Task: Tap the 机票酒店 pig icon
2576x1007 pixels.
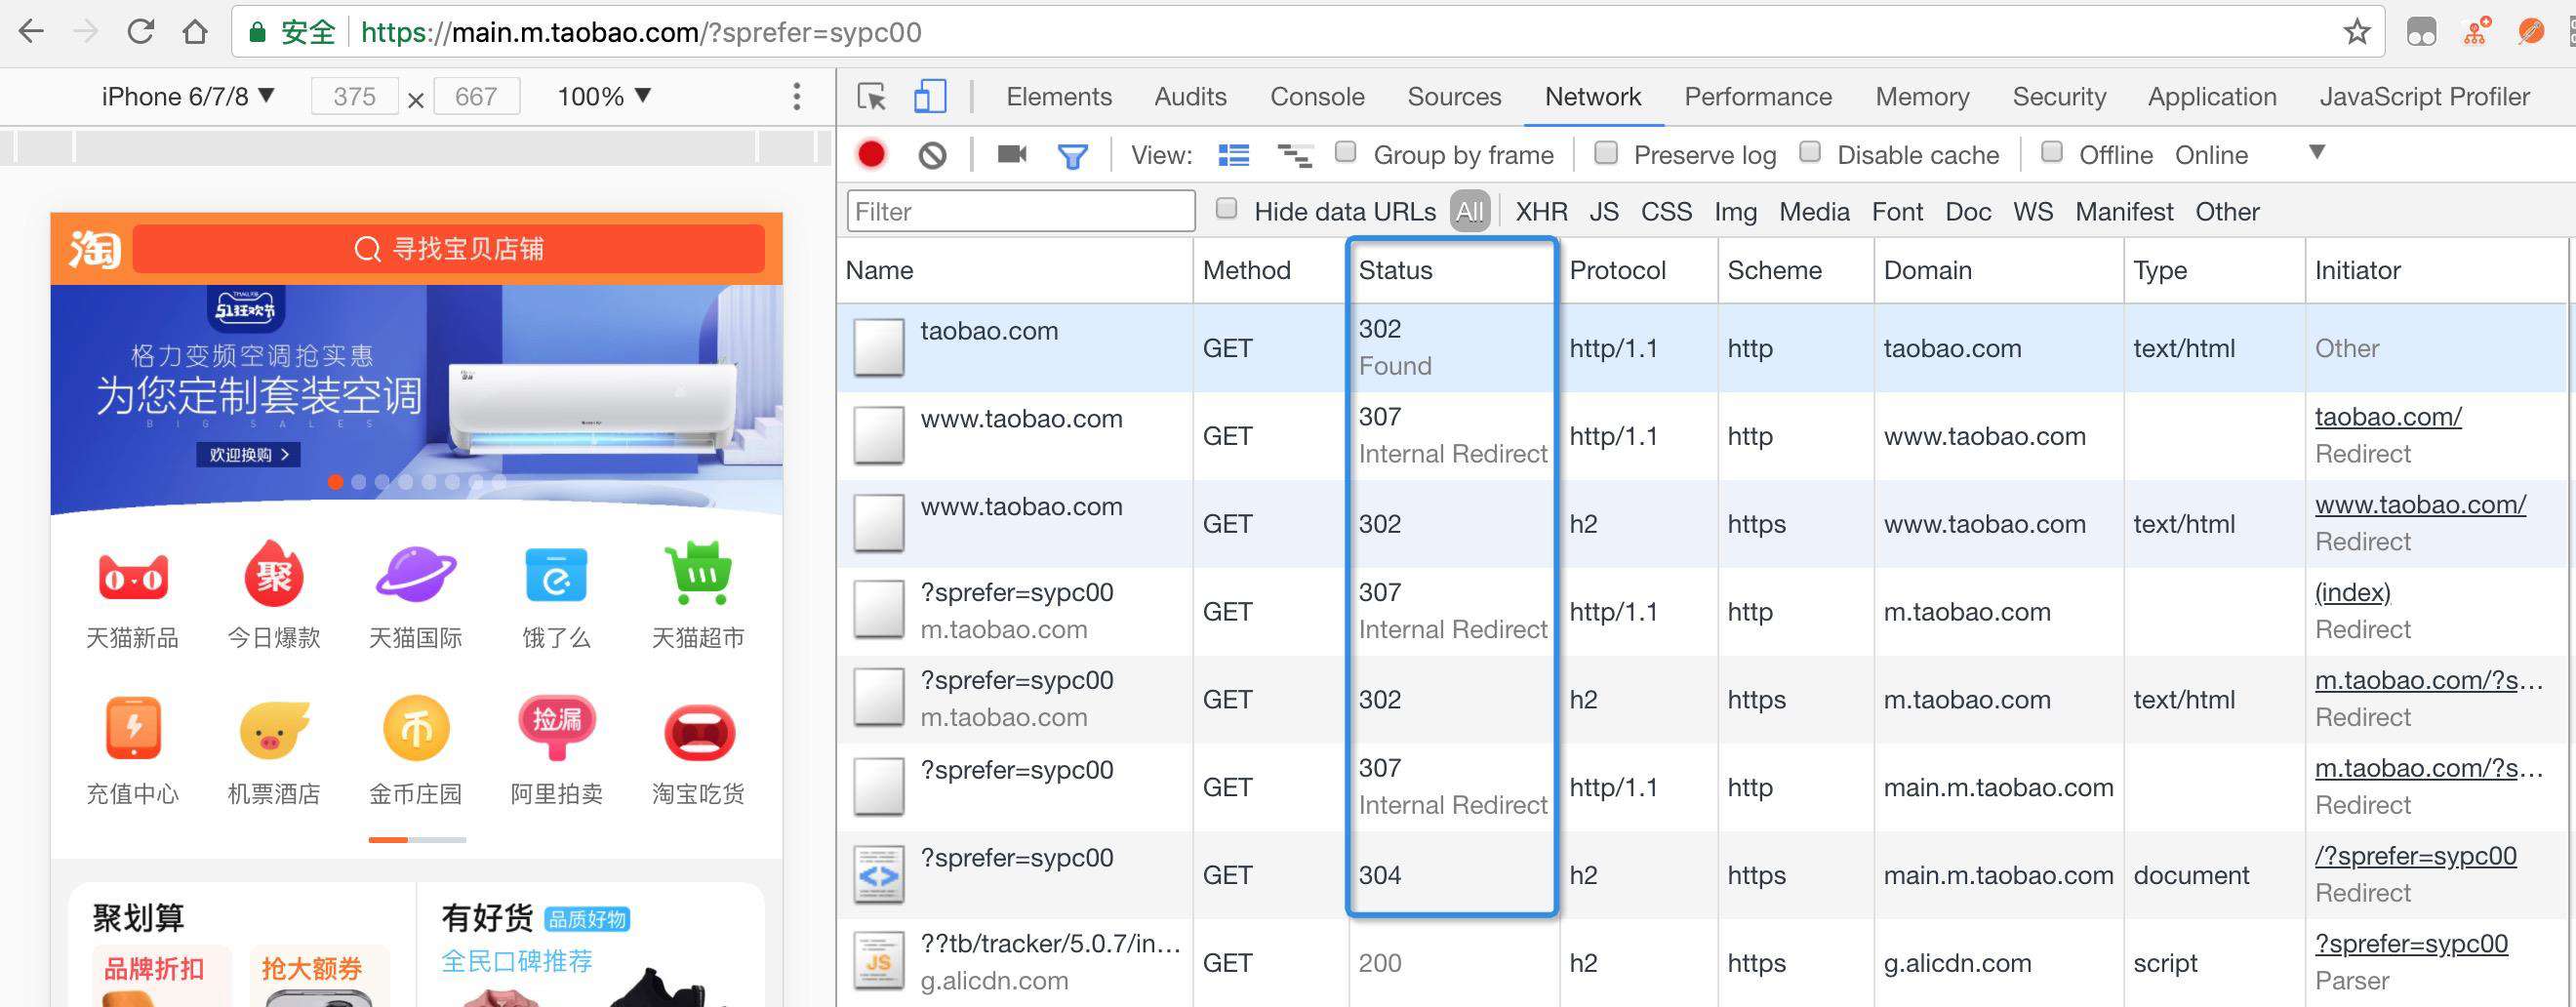Action: (273, 730)
